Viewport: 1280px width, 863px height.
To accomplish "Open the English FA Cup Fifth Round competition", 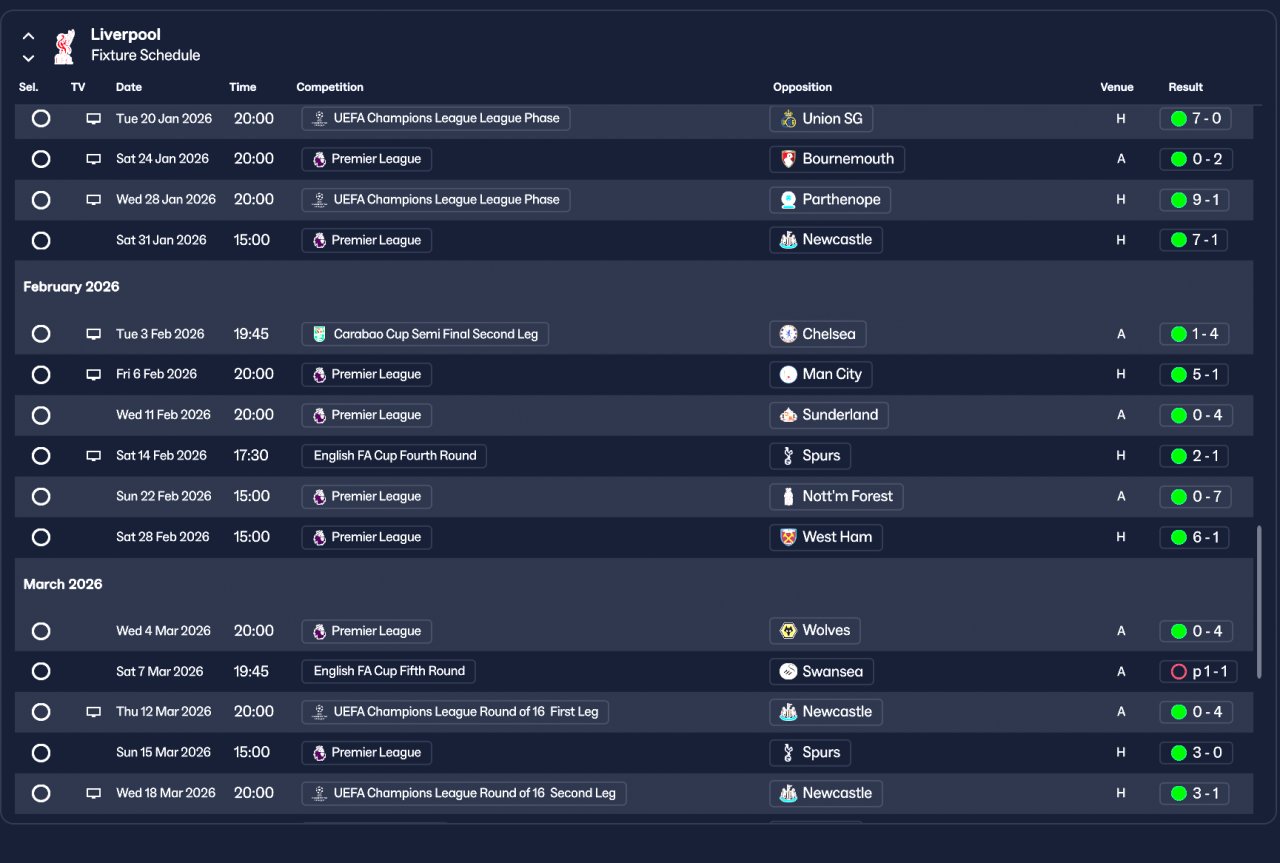I will (x=389, y=672).
